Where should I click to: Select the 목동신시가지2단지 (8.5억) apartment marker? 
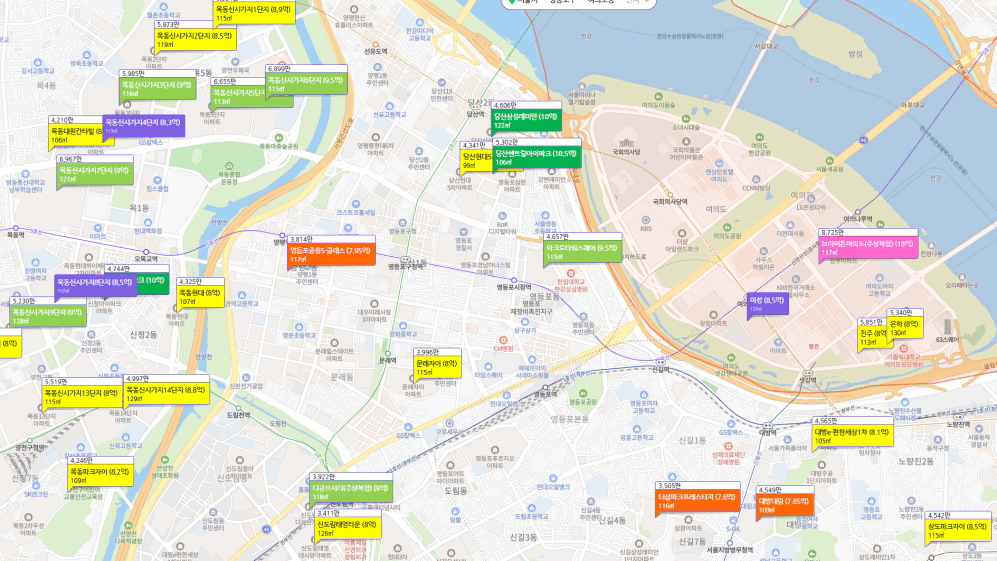coord(195,39)
